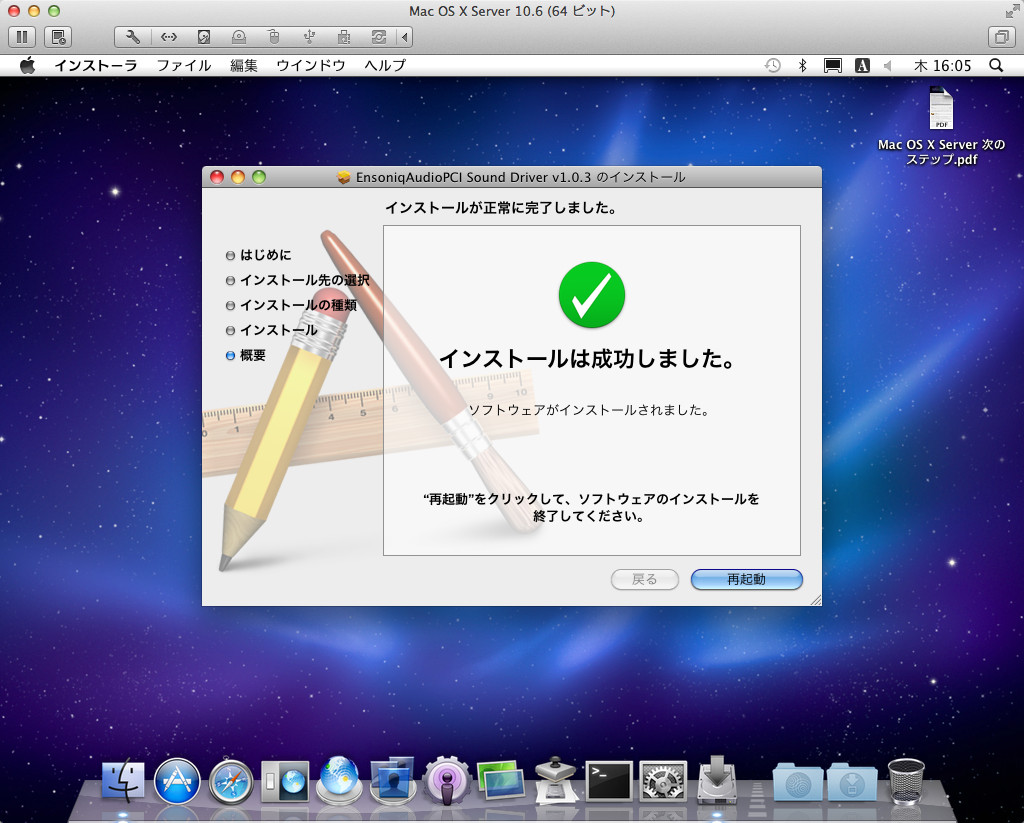Click the インストール step in sidebar

point(272,331)
